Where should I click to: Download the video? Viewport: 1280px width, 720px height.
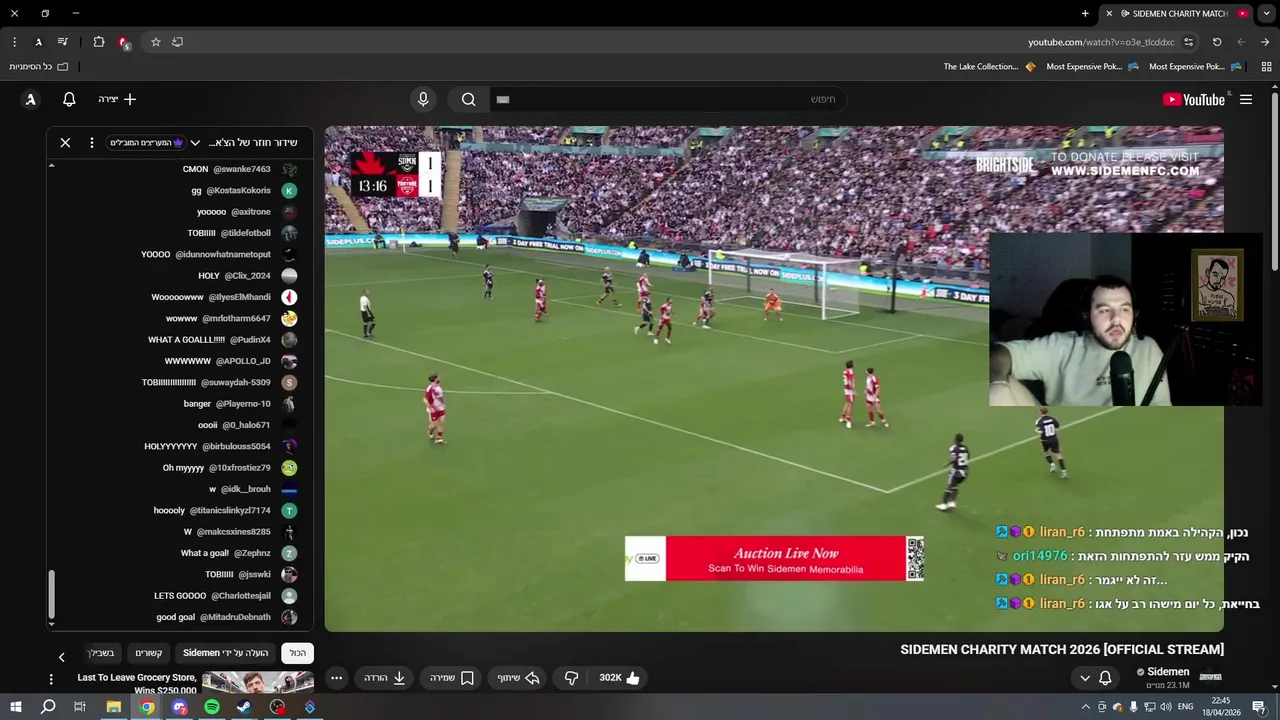tap(385, 678)
